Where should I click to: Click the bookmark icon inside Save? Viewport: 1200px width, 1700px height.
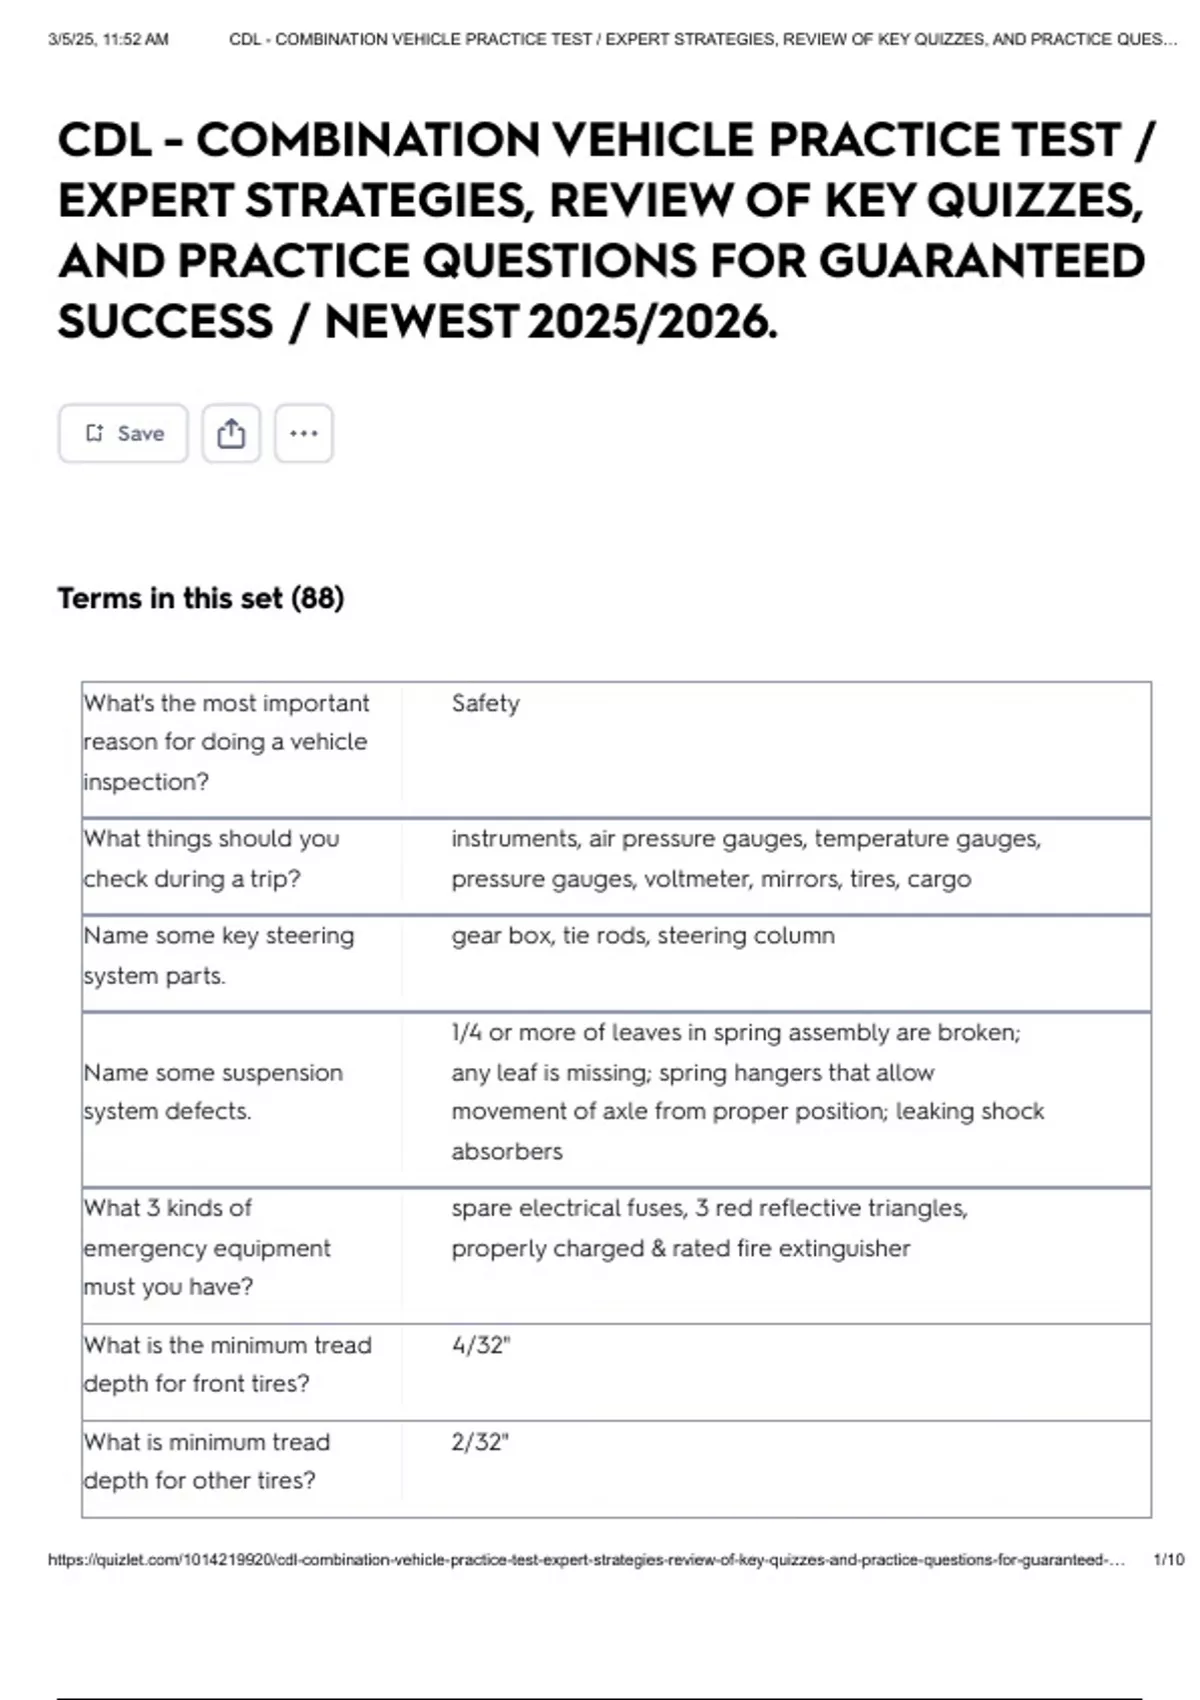pos(95,433)
